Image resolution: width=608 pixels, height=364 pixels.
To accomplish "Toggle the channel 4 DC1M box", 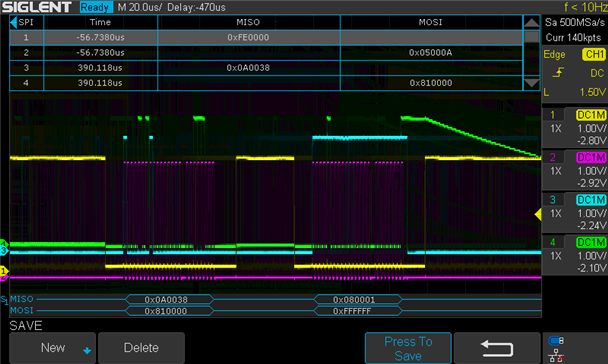I will pyautogui.click(x=591, y=242).
